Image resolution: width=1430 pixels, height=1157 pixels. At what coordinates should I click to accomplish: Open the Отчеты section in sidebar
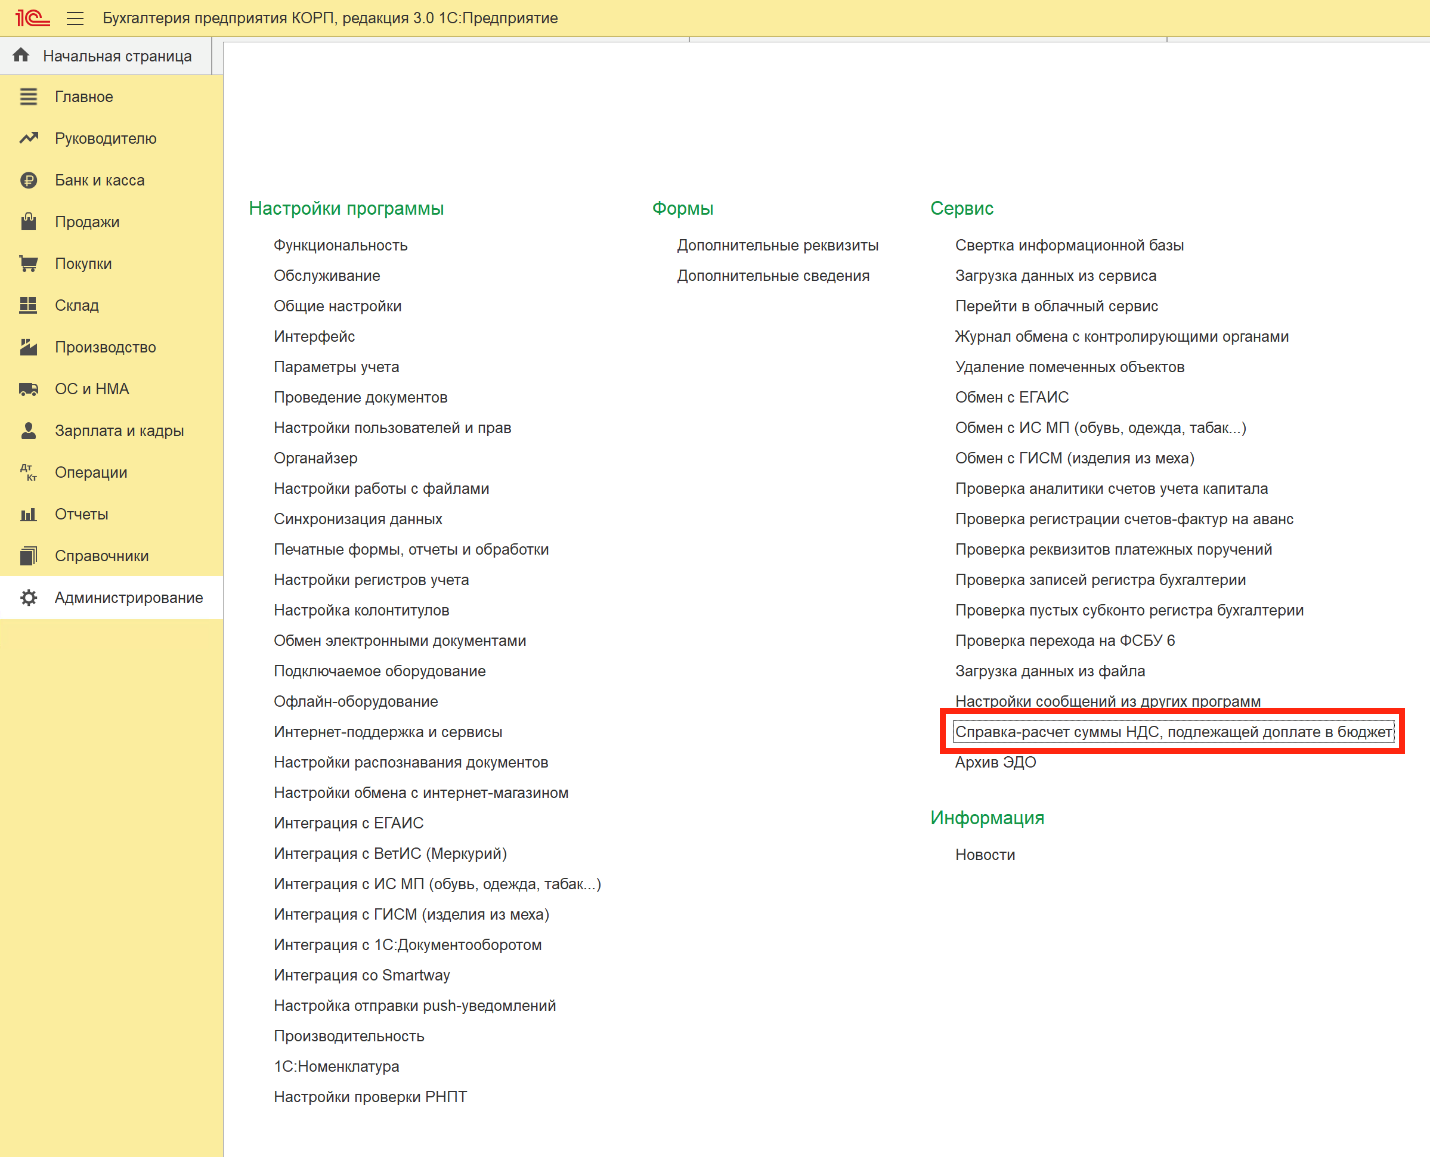[81, 514]
